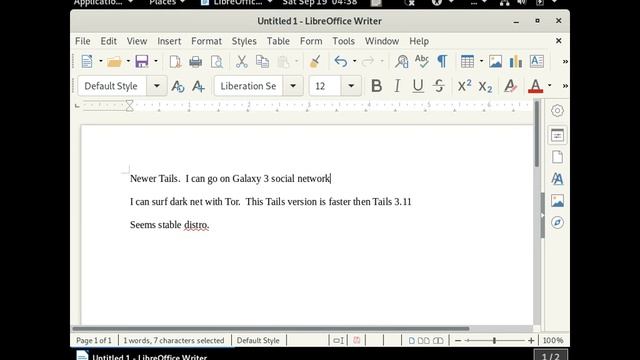Save the document with the floppy icon

coord(142,62)
